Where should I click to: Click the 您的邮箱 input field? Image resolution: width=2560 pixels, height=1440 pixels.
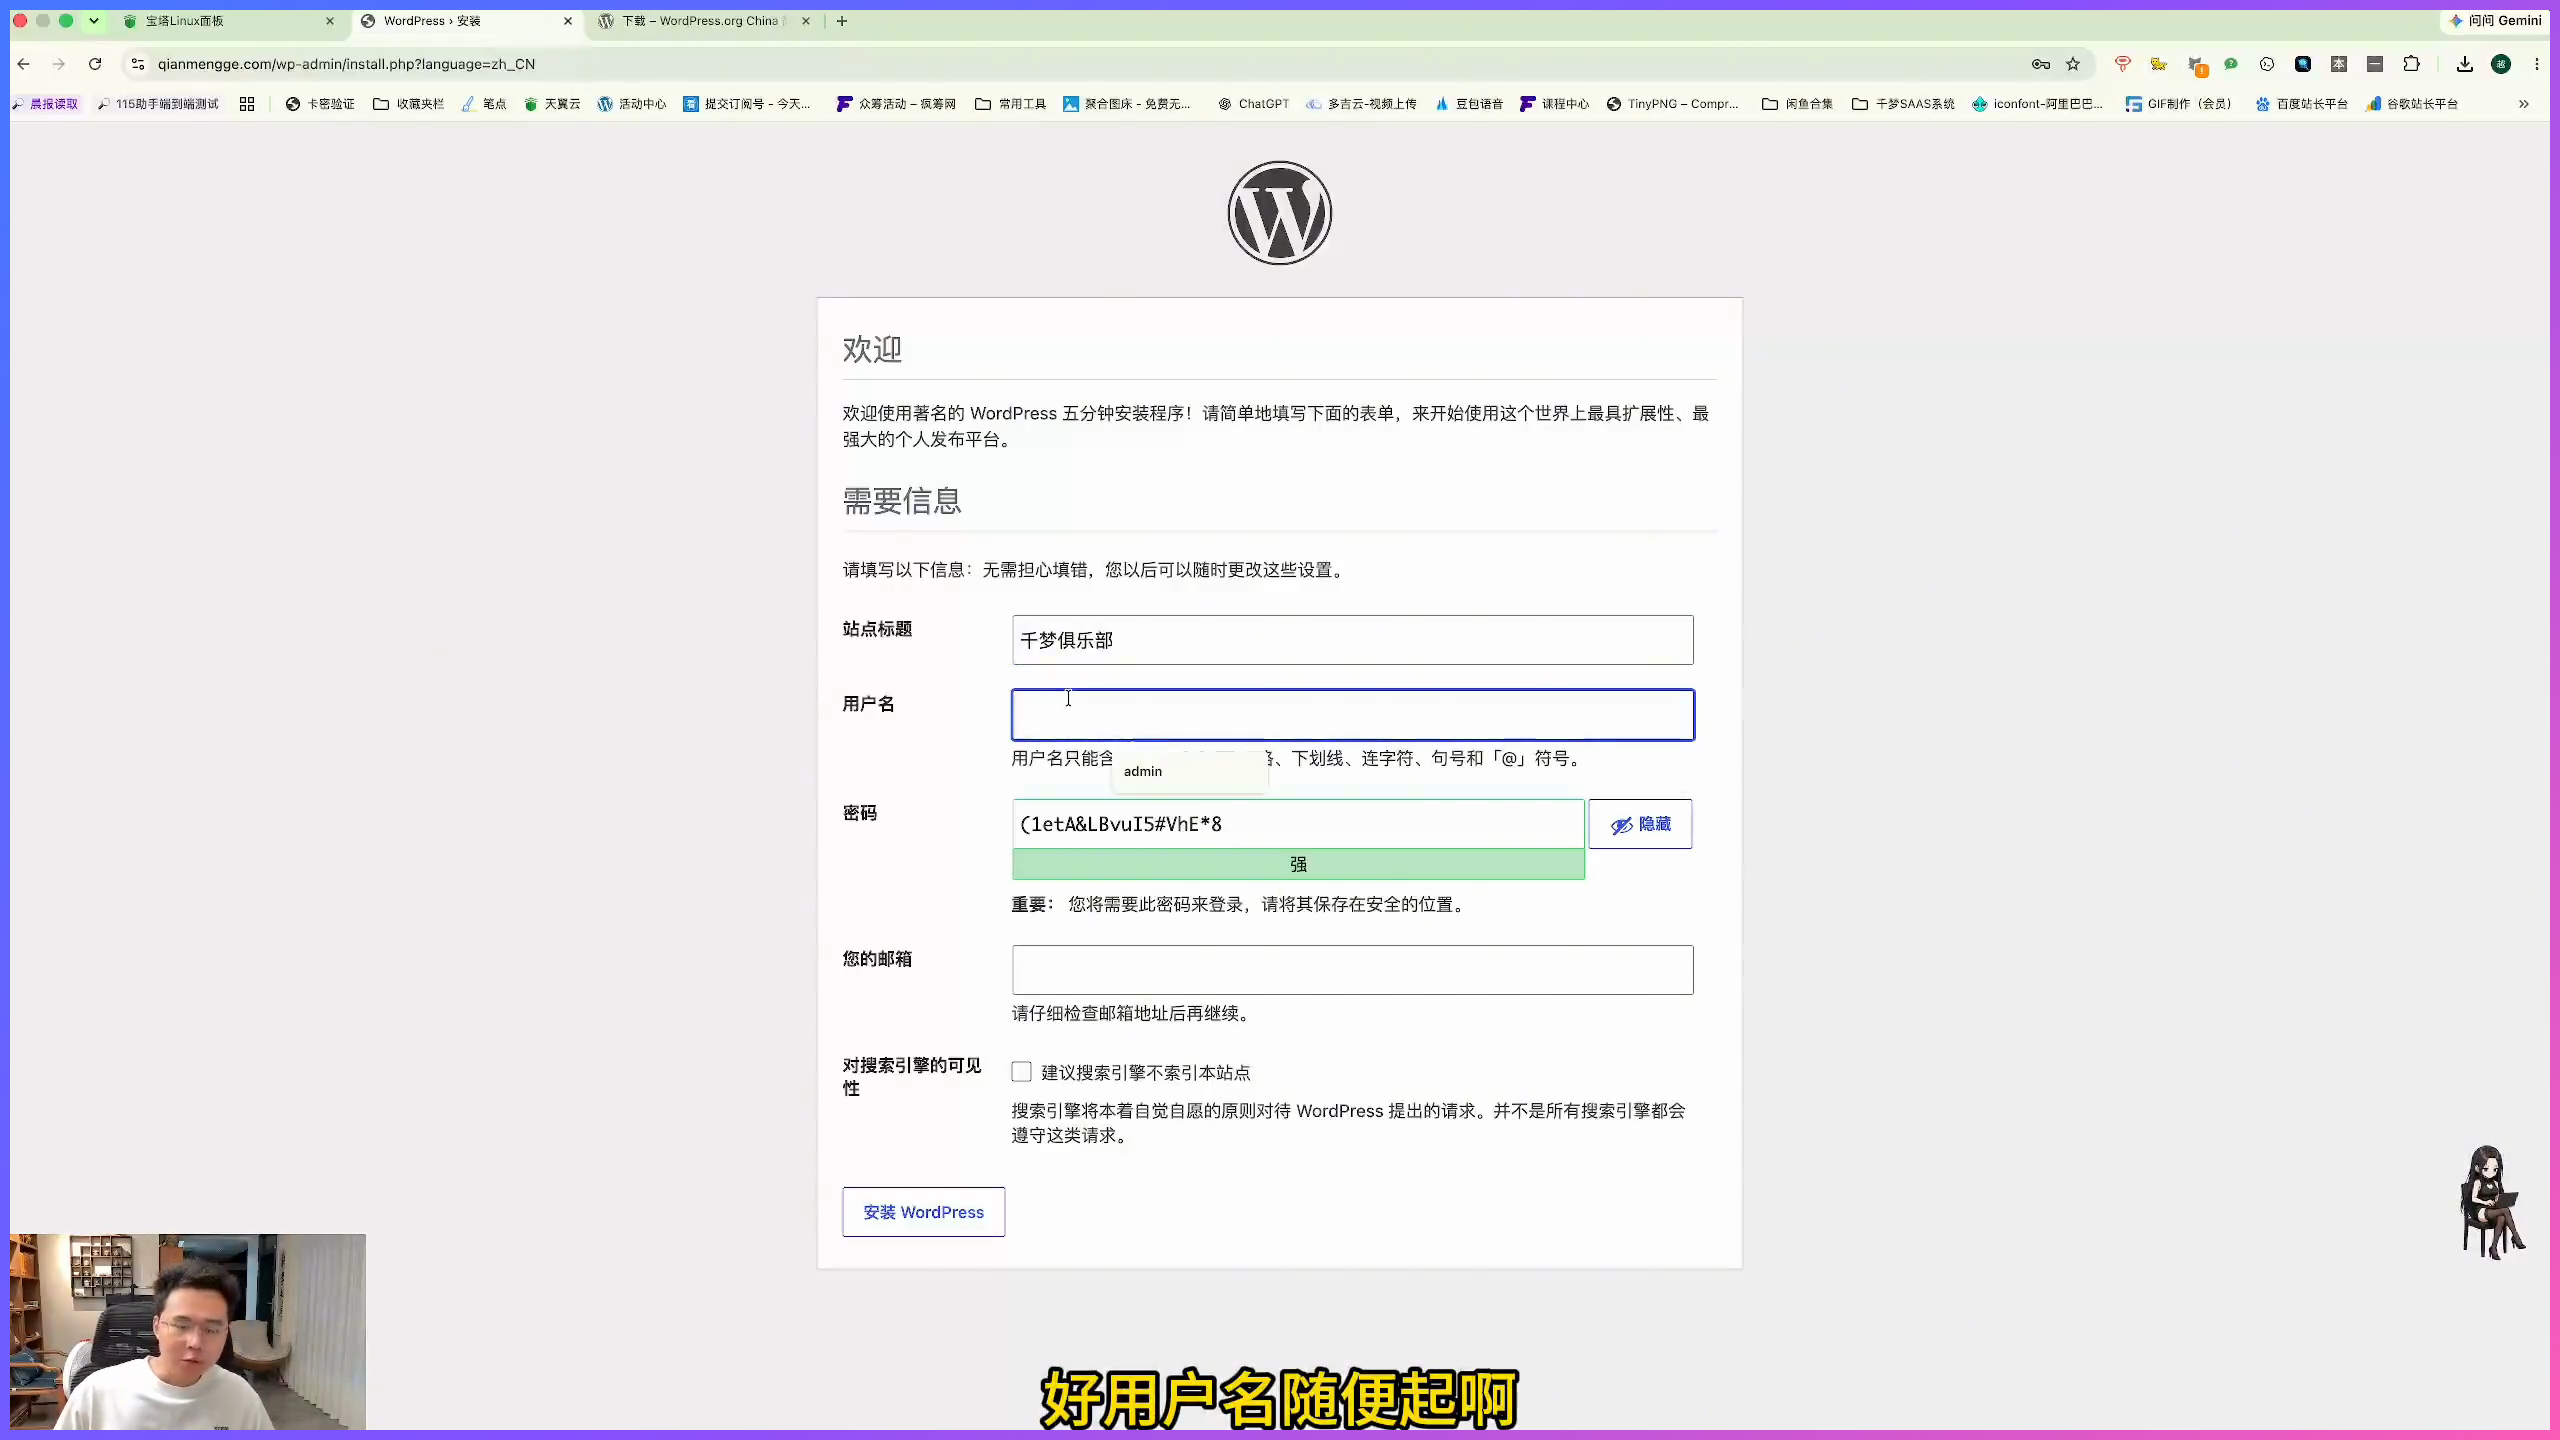1352,970
